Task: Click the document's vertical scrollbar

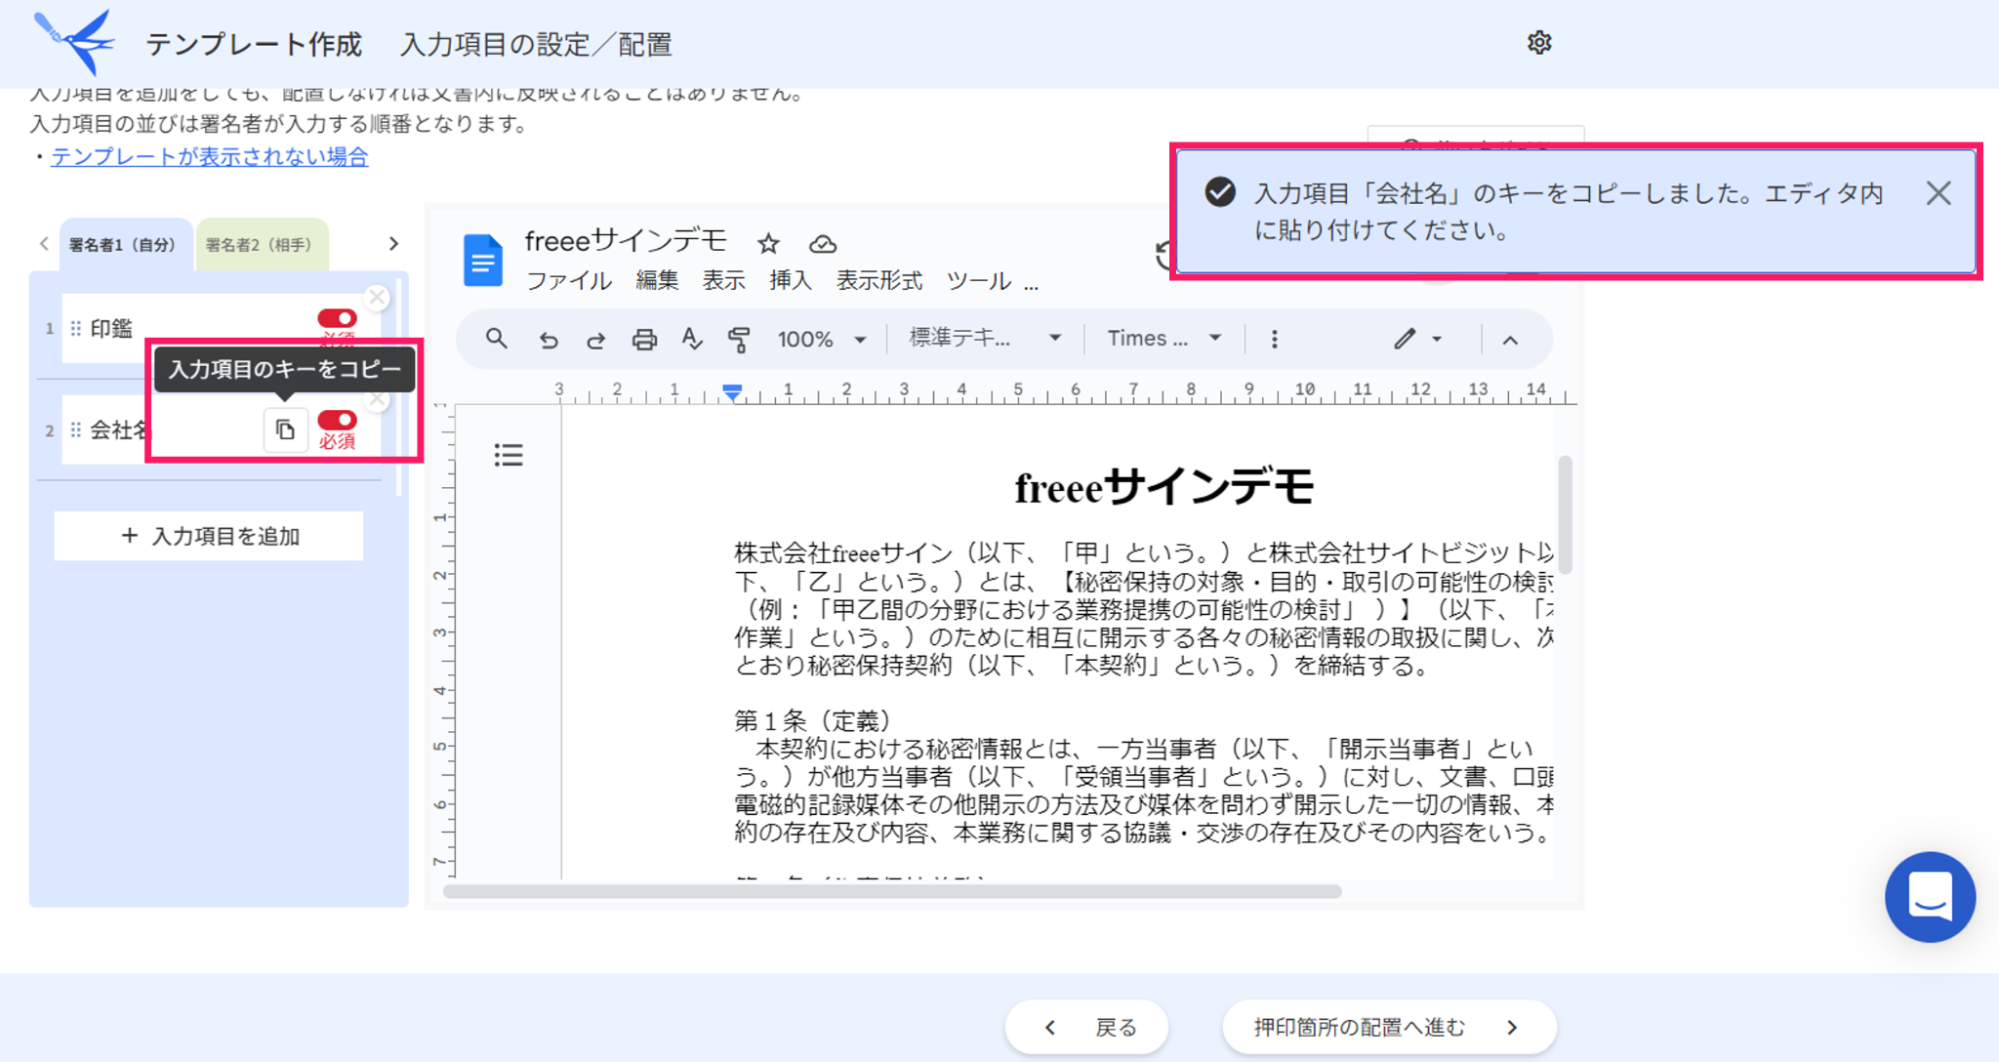Action: coord(1565,514)
